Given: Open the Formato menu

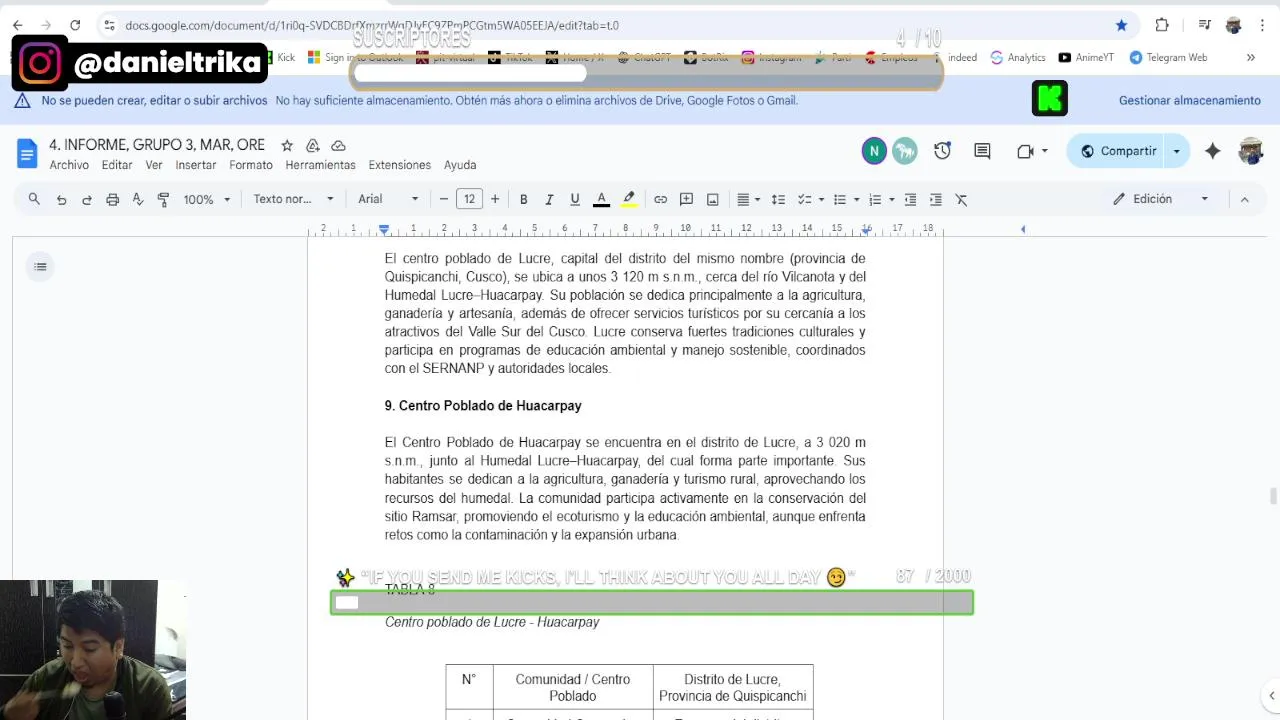Looking at the screenshot, I should [x=251, y=165].
